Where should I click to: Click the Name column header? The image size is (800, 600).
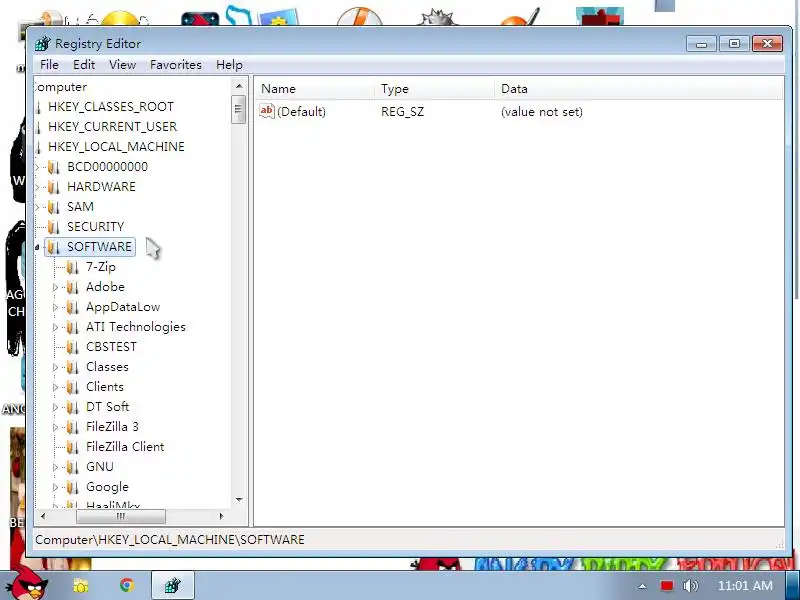click(315, 89)
